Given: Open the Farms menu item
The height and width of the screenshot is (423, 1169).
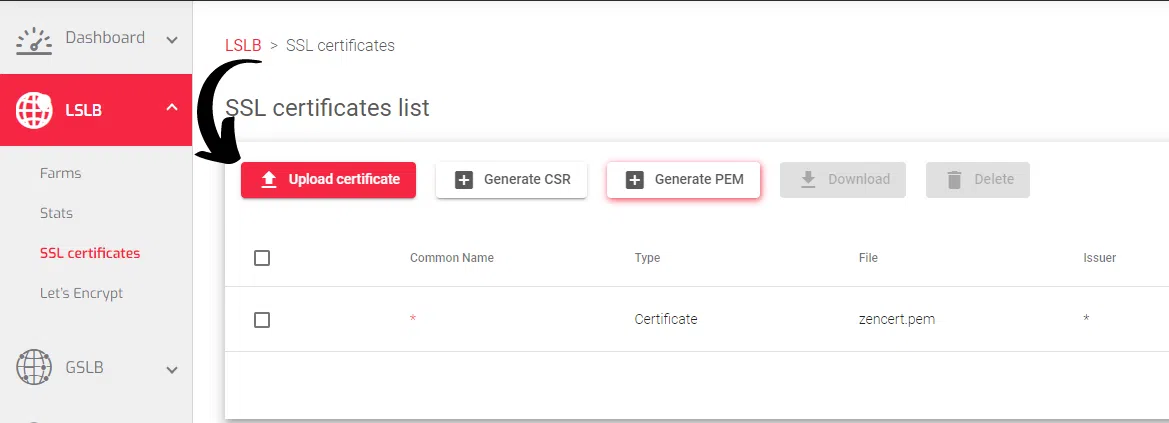Looking at the screenshot, I should [60, 173].
